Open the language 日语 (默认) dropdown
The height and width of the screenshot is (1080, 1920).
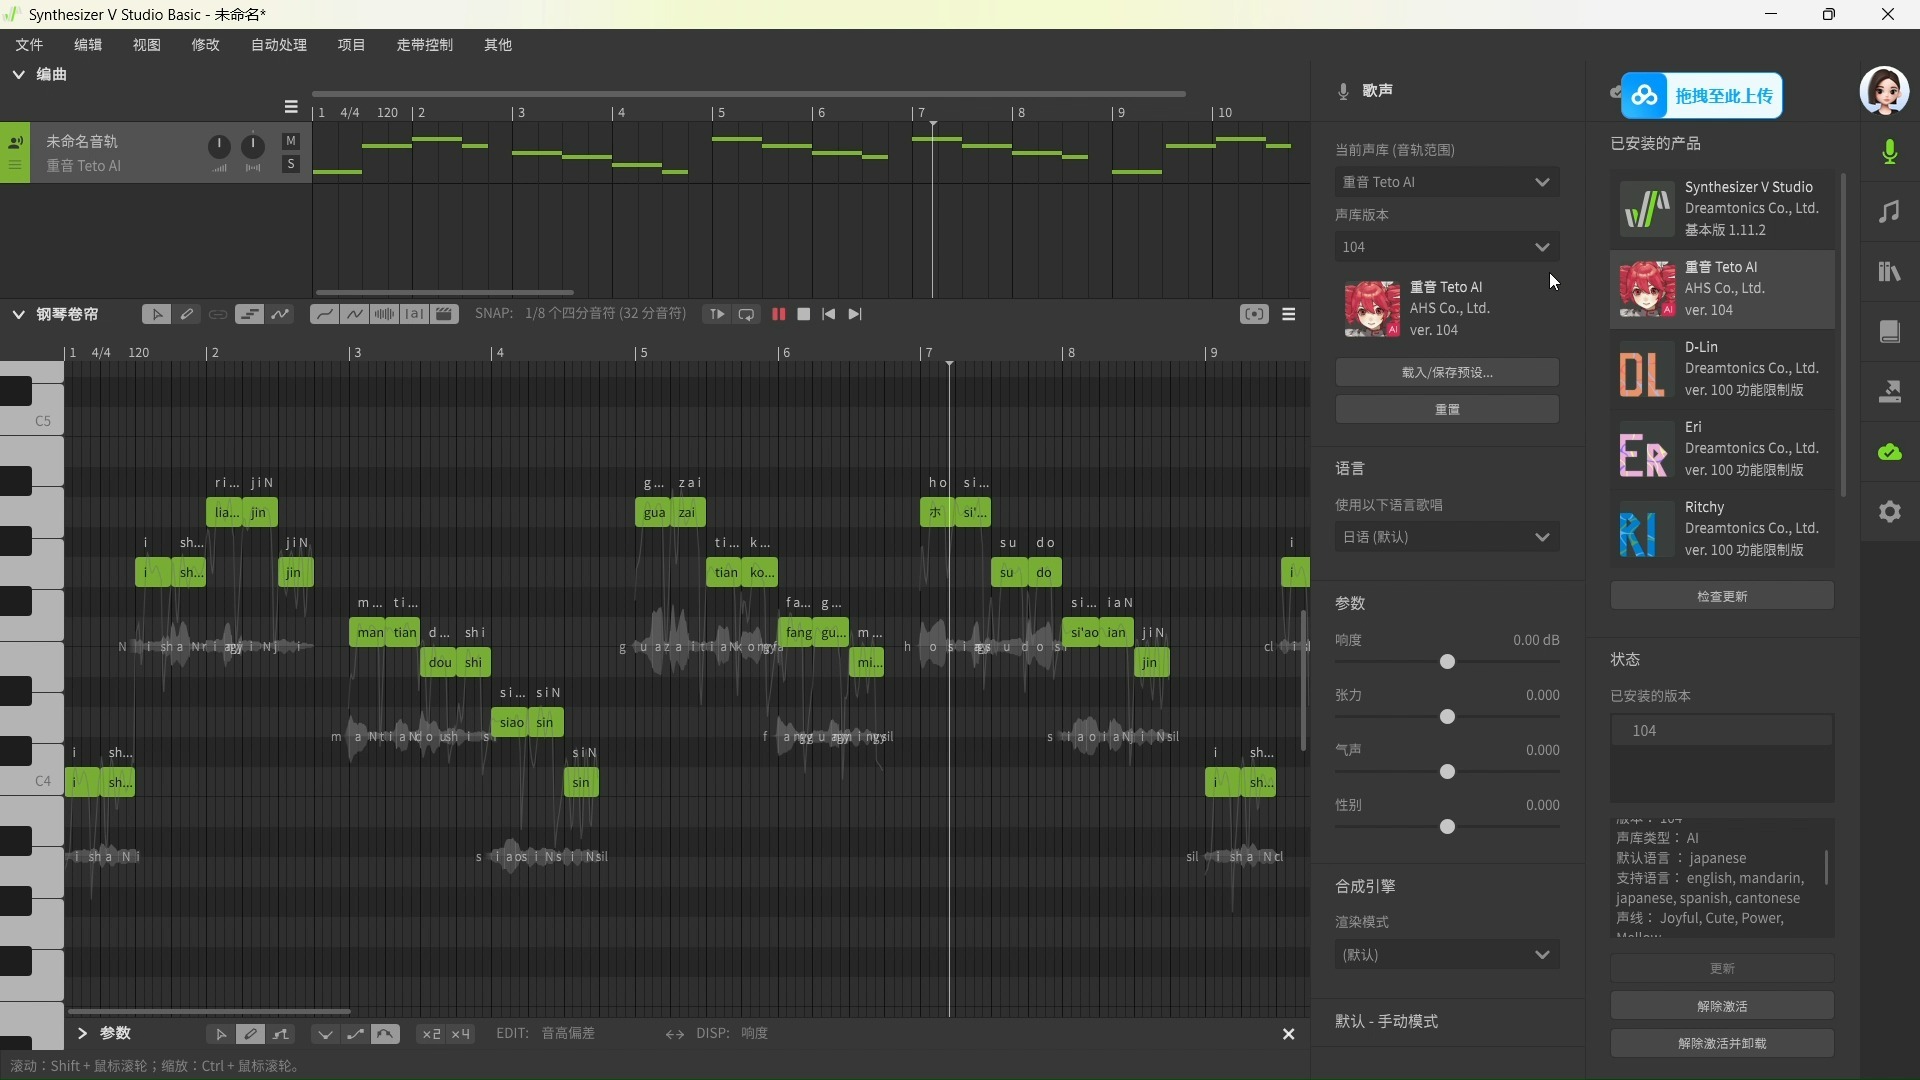tap(1447, 537)
